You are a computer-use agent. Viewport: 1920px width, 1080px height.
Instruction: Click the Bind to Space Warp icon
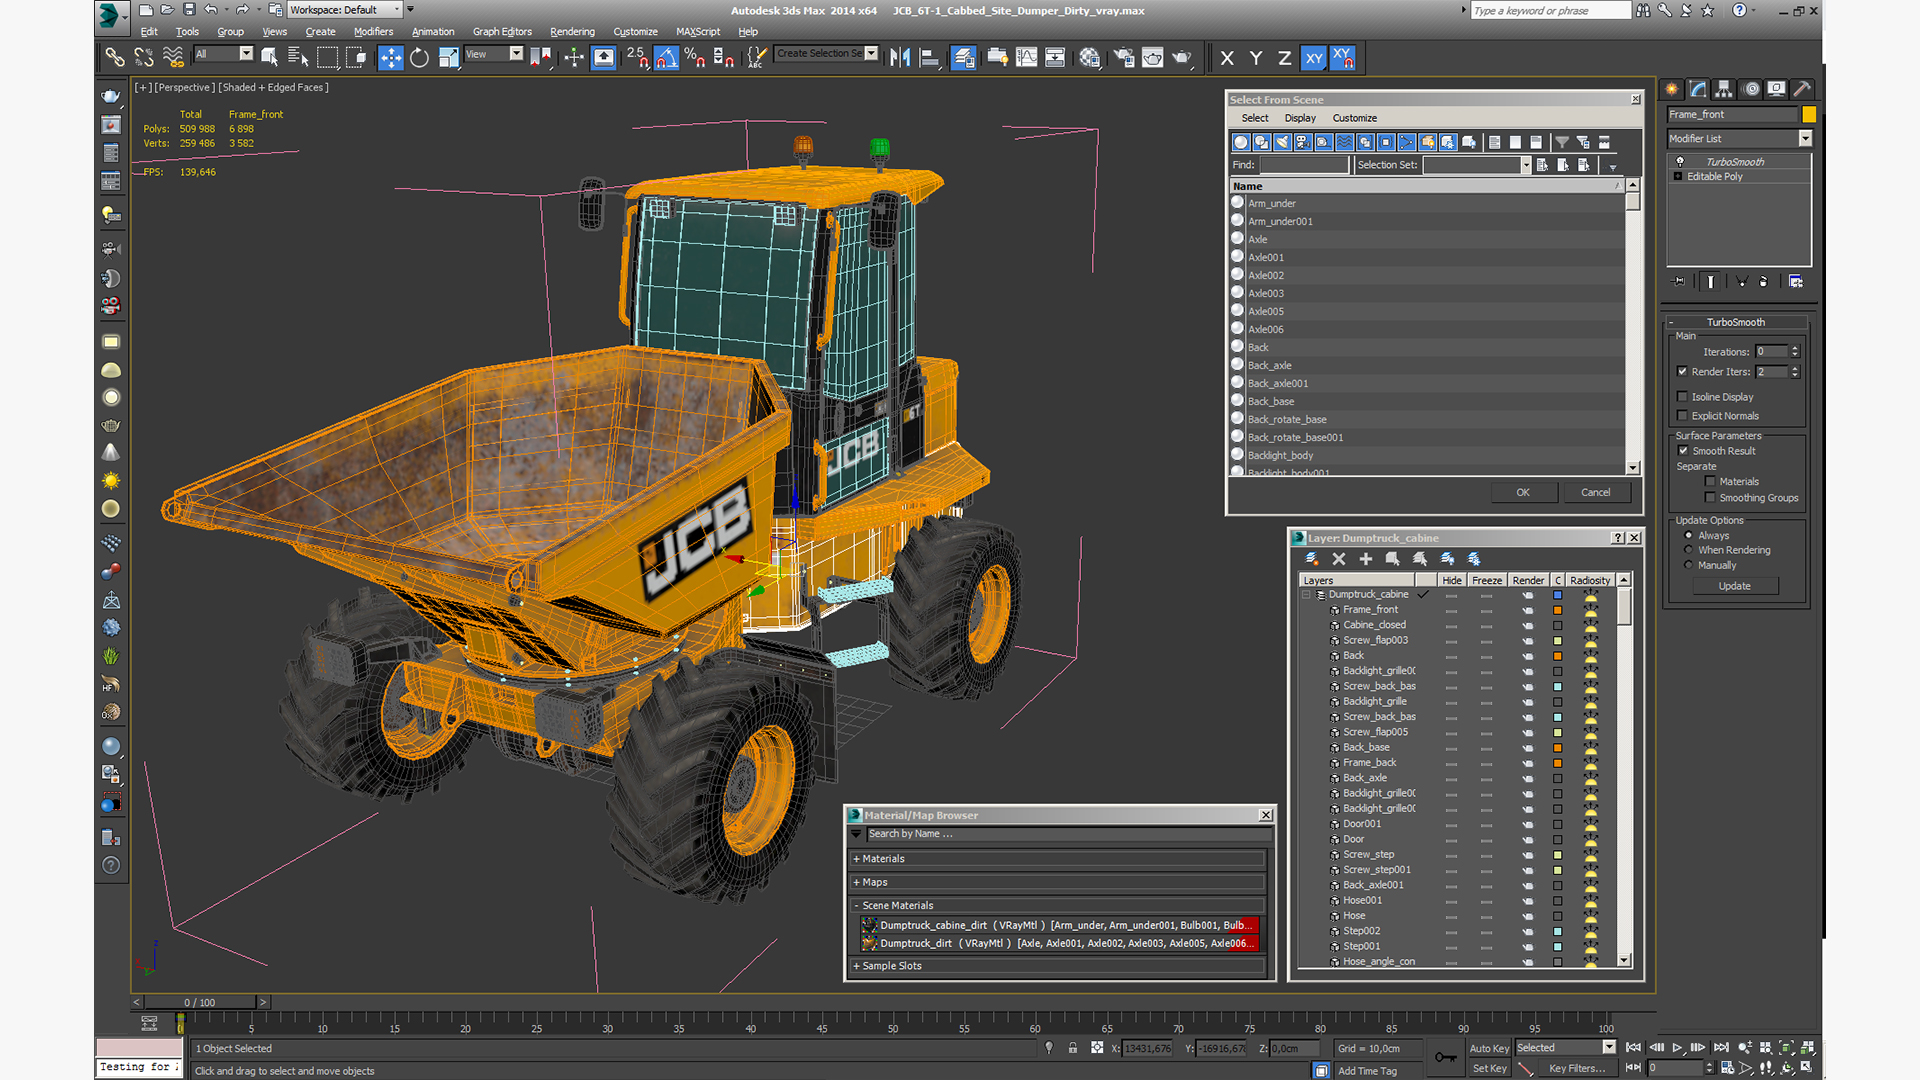(173, 58)
